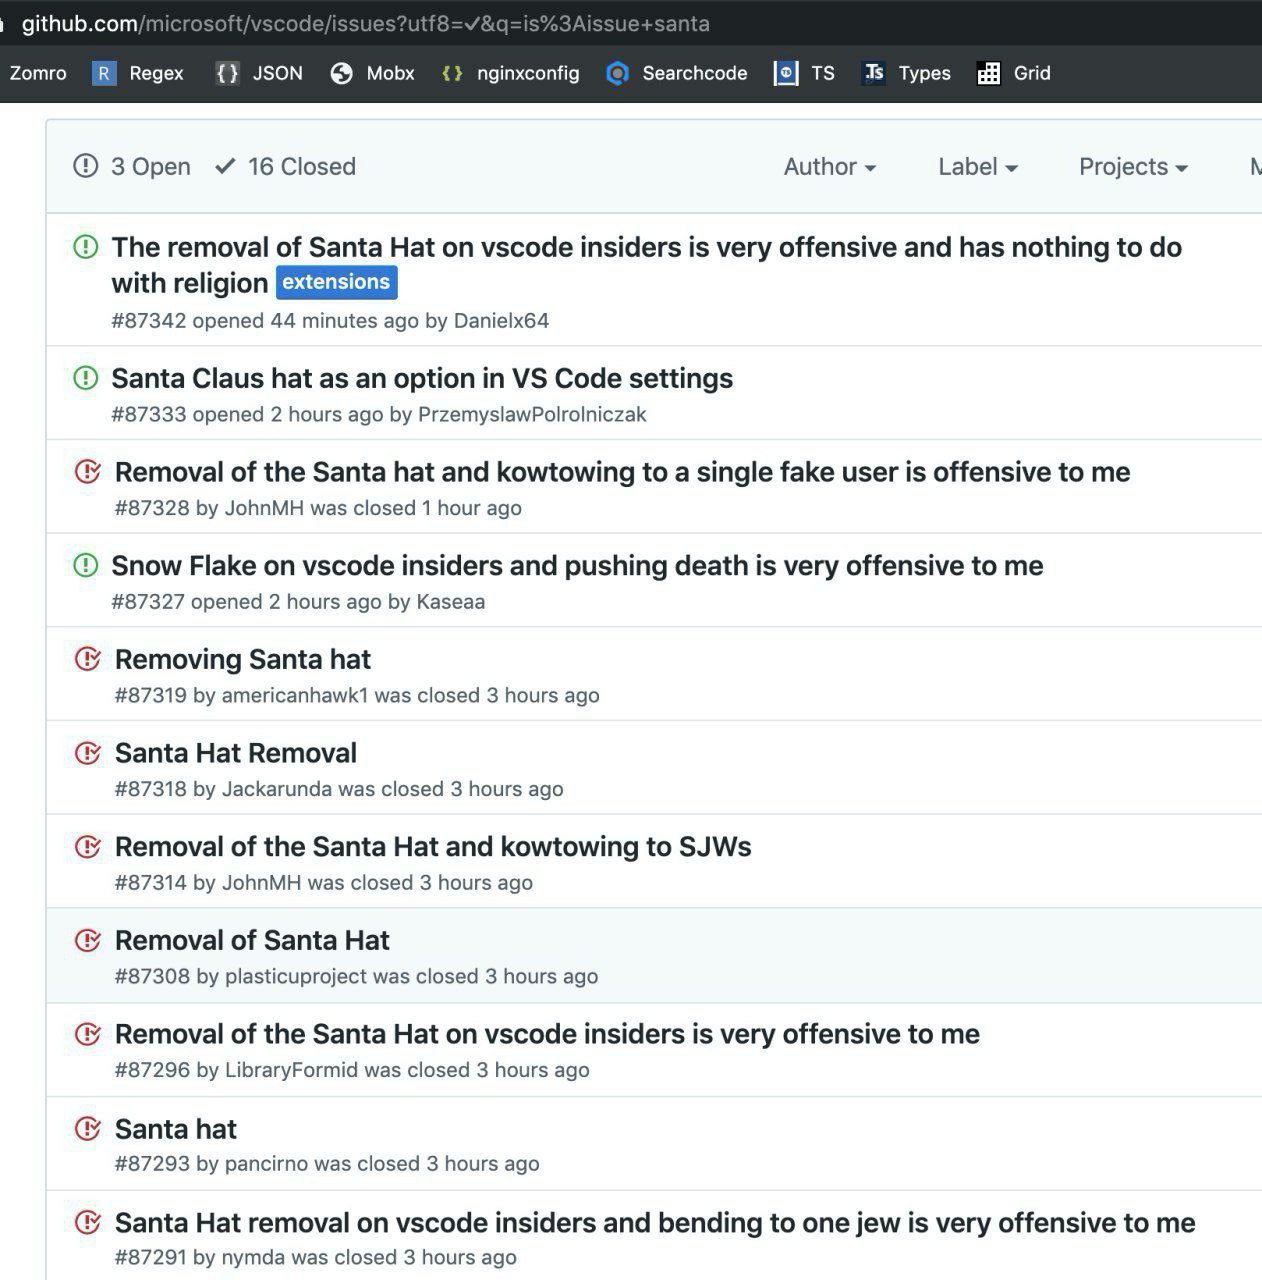Open the Snow Flake on vscode insiders issue
Screen dimensions: 1262x1280
click(x=577, y=565)
